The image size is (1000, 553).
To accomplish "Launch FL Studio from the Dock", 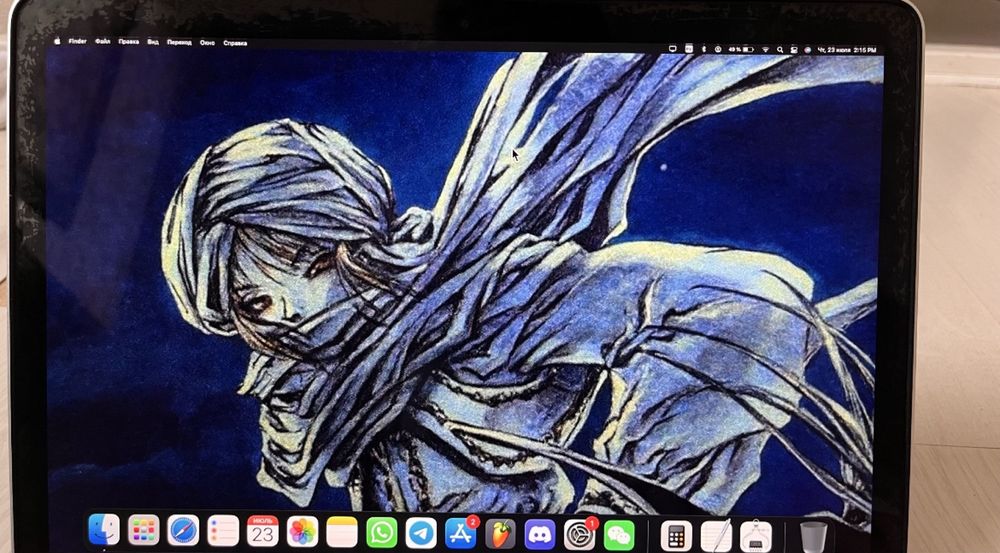I will (x=501, y=533).
